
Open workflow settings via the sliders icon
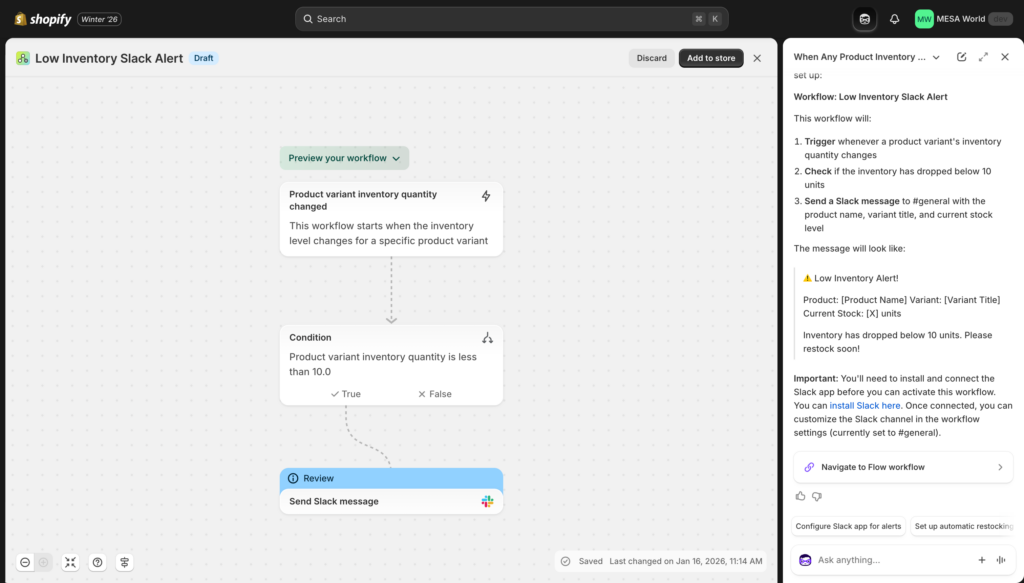(124, 562)
